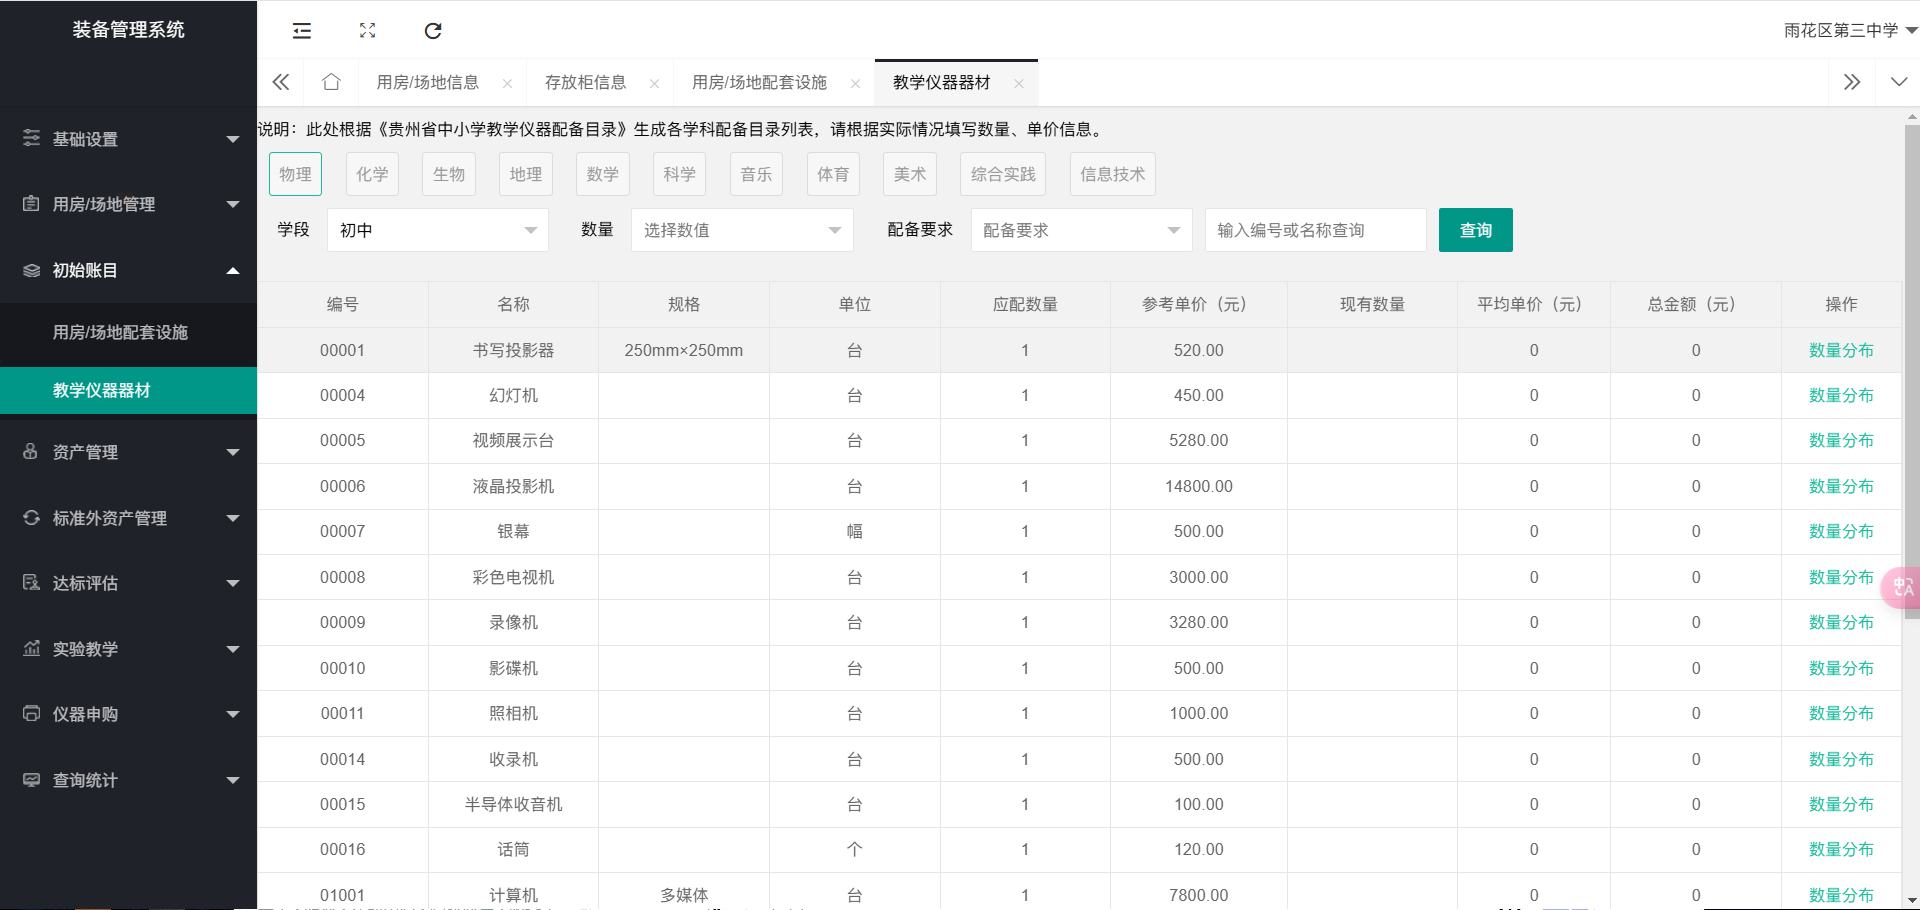Click the green 查询 button
The width and height of the screenshot is (1920, 910).
[1475, 230]
